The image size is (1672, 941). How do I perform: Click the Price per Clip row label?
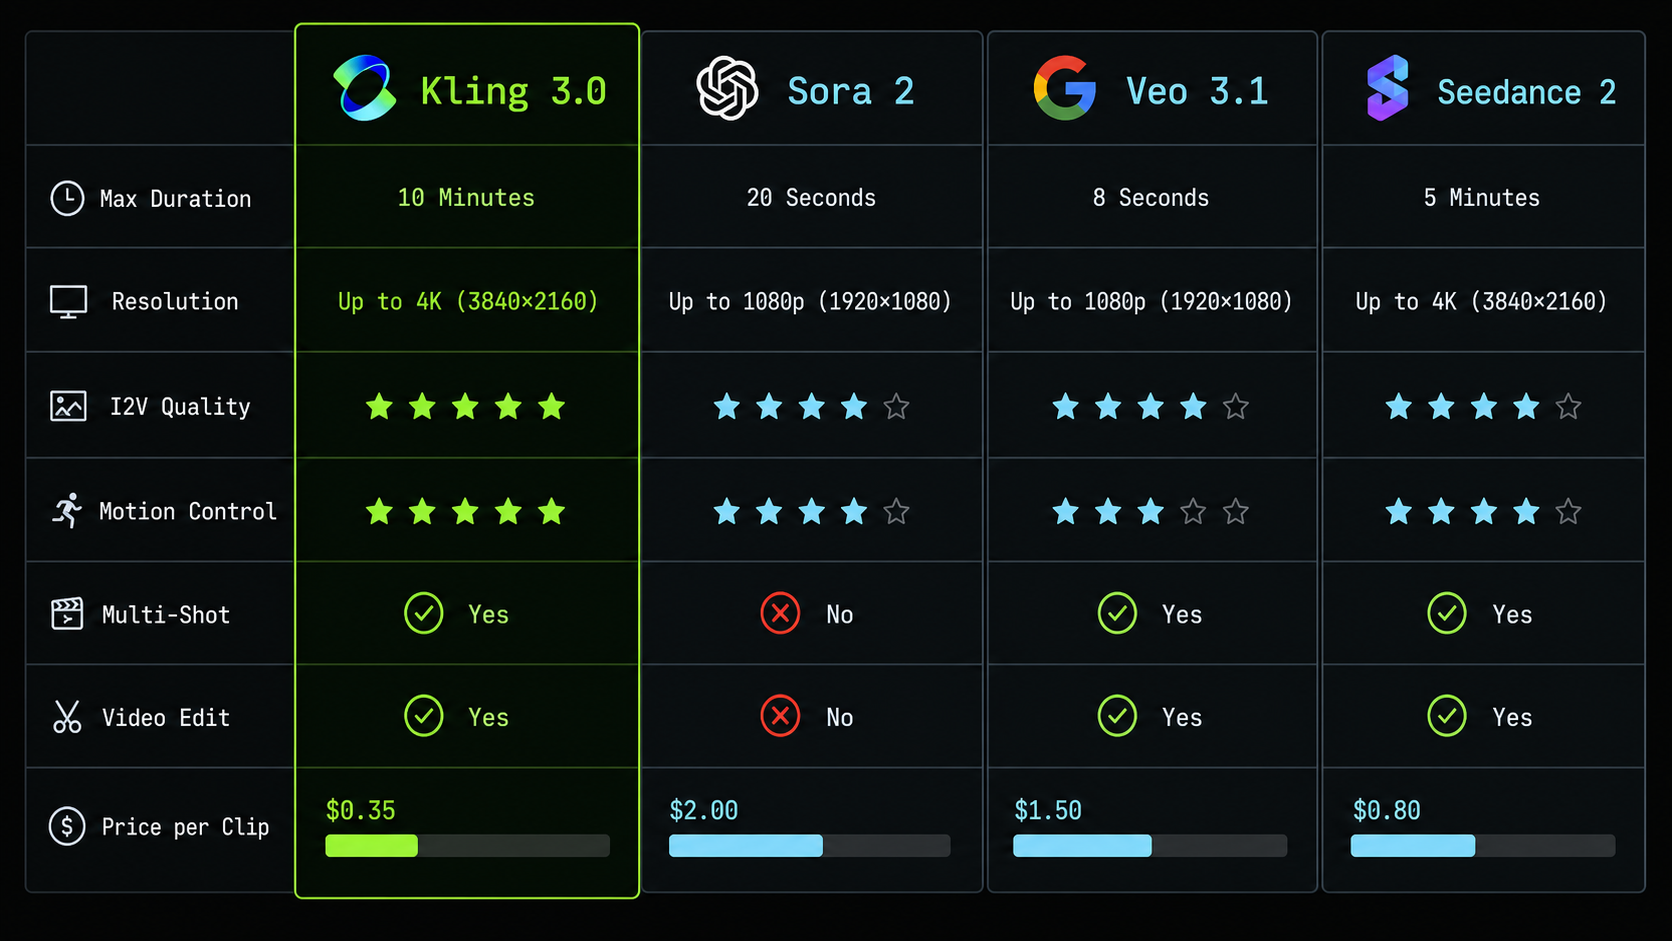(x=185, y=827)
